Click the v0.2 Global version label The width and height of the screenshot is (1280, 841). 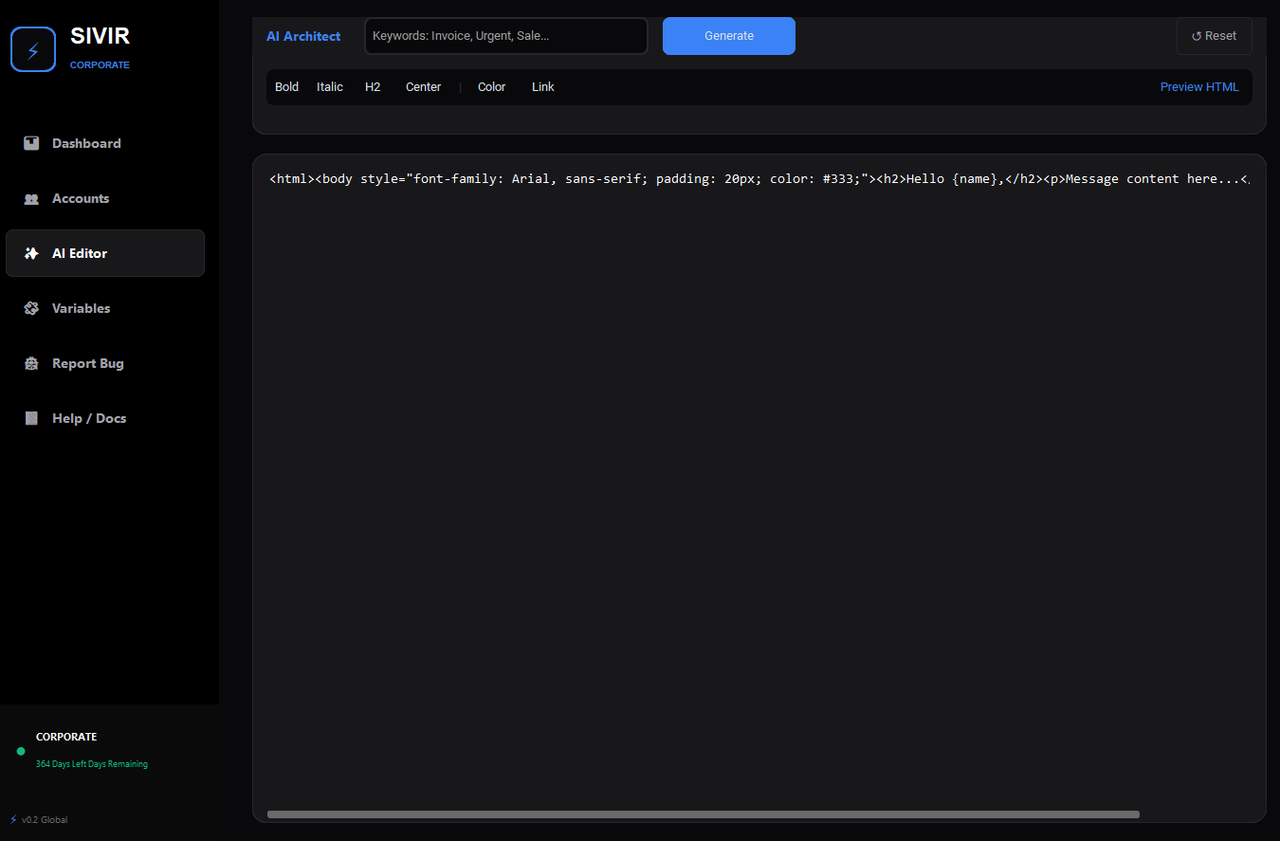44,820
